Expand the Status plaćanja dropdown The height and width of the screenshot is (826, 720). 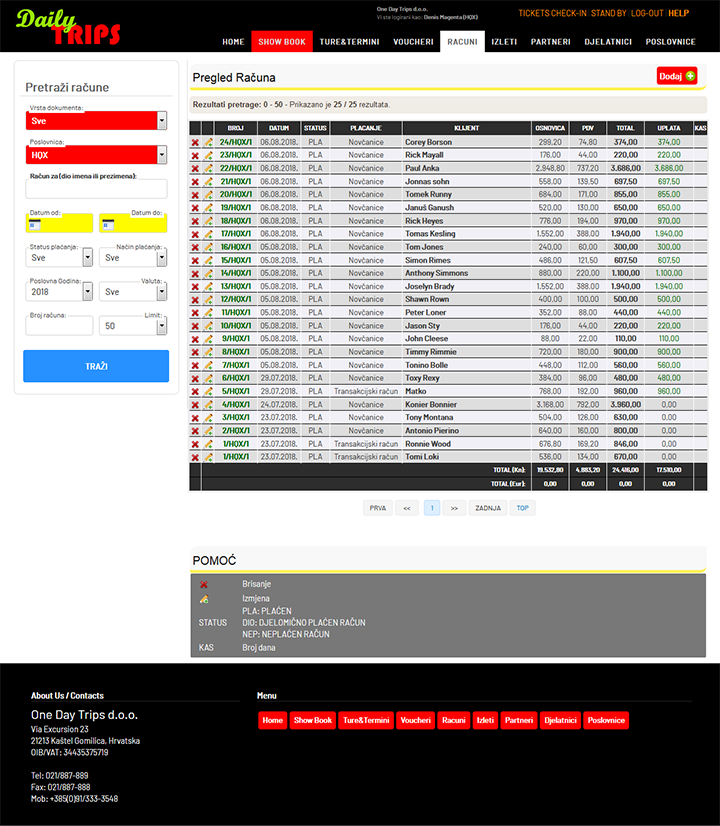(87, 257)
